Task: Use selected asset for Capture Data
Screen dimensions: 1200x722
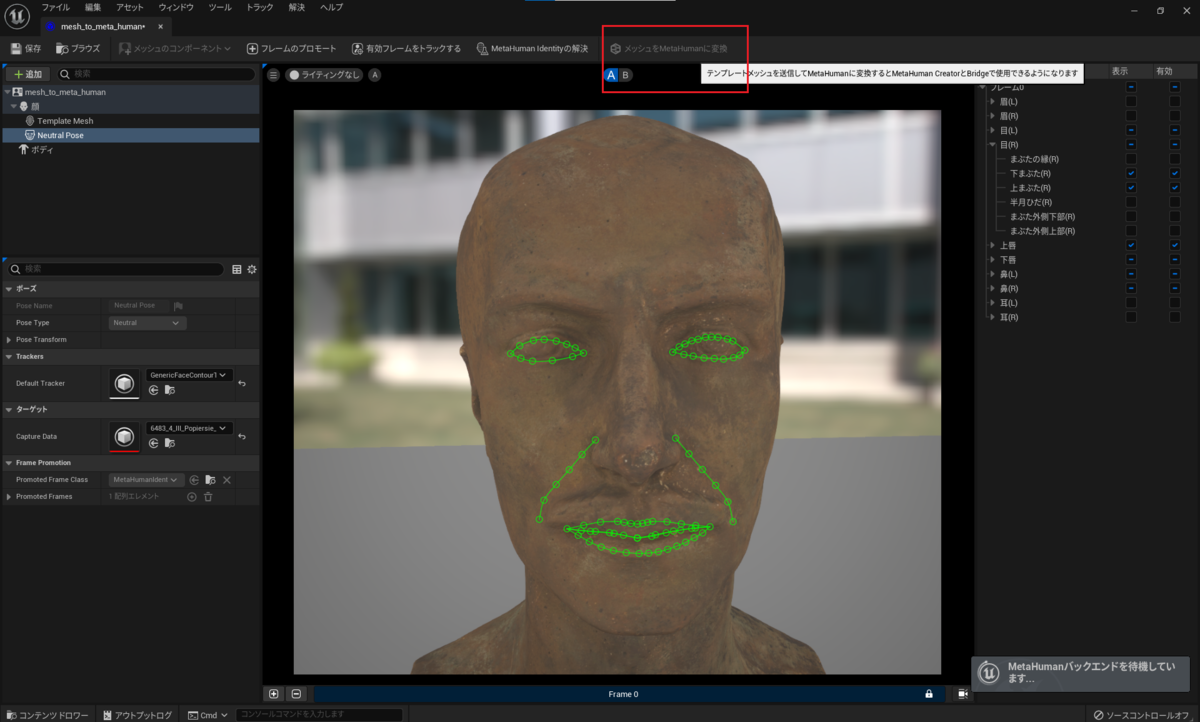Action: [x=154, y=443]
